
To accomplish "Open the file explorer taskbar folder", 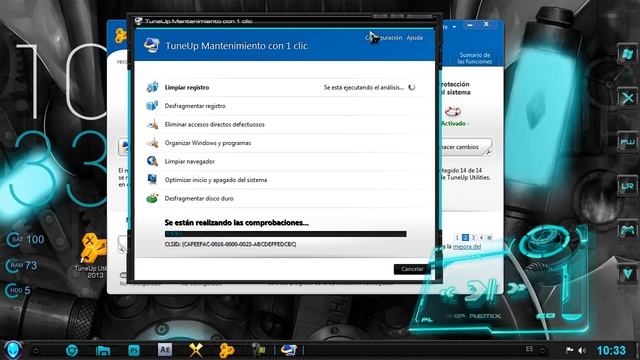I will pyautogui.click(x=103, y=350).
